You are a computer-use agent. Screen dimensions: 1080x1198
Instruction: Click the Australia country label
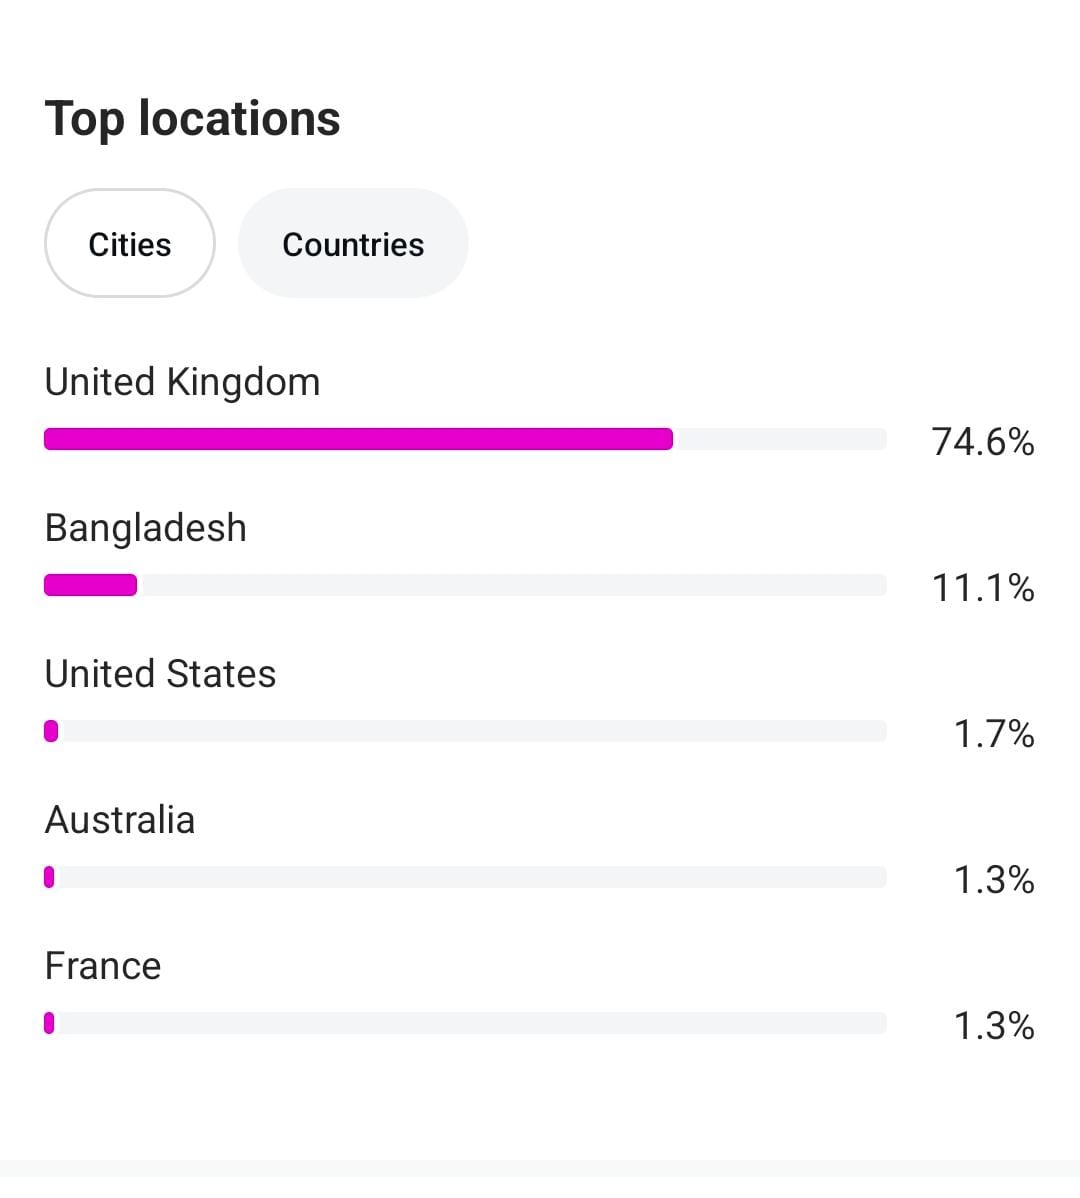point(120,820)
